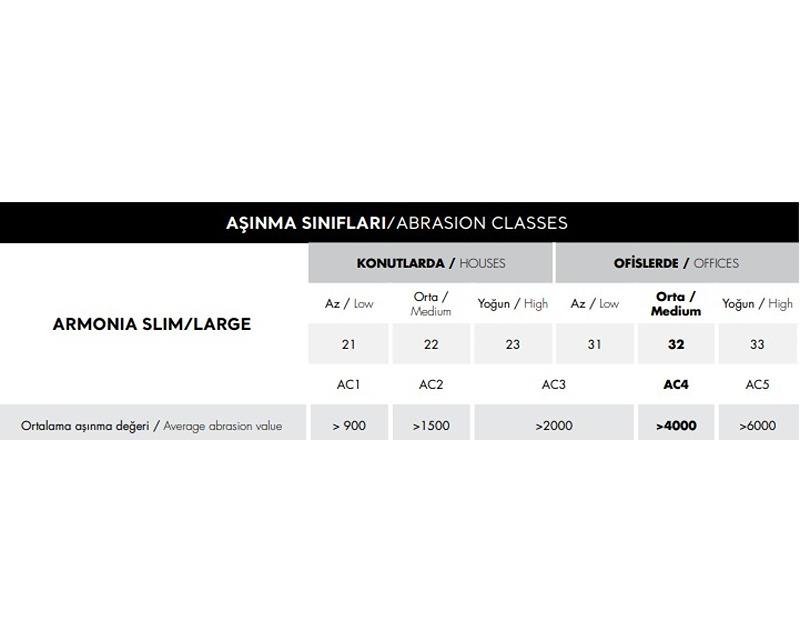Image resolution: width=800 pixels, height=640 pixels.
Task: Select the bold >4000 value cell
Action: pyautogui.click(x=676, y=423)
